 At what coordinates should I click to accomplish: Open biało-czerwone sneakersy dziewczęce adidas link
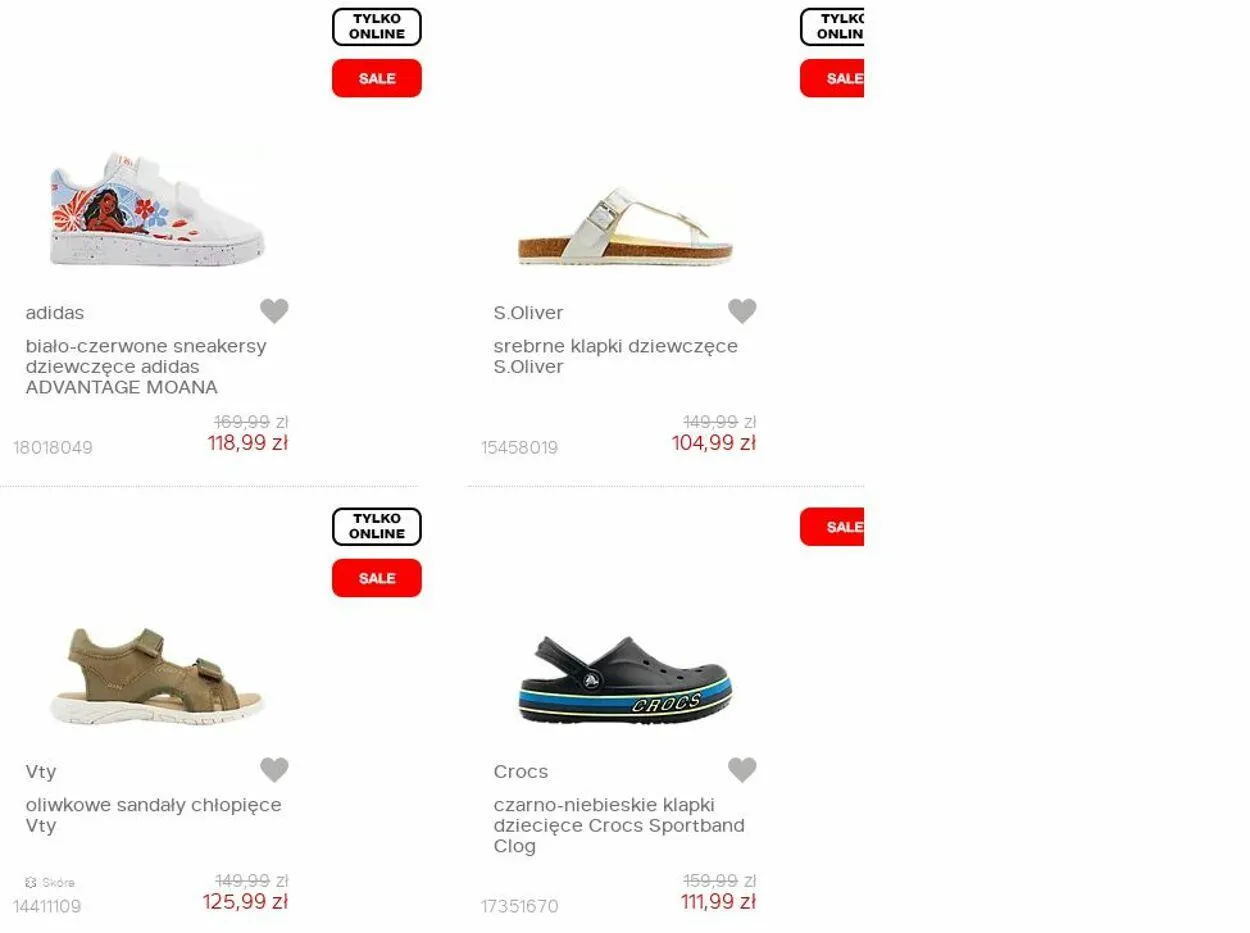(146, 366)
